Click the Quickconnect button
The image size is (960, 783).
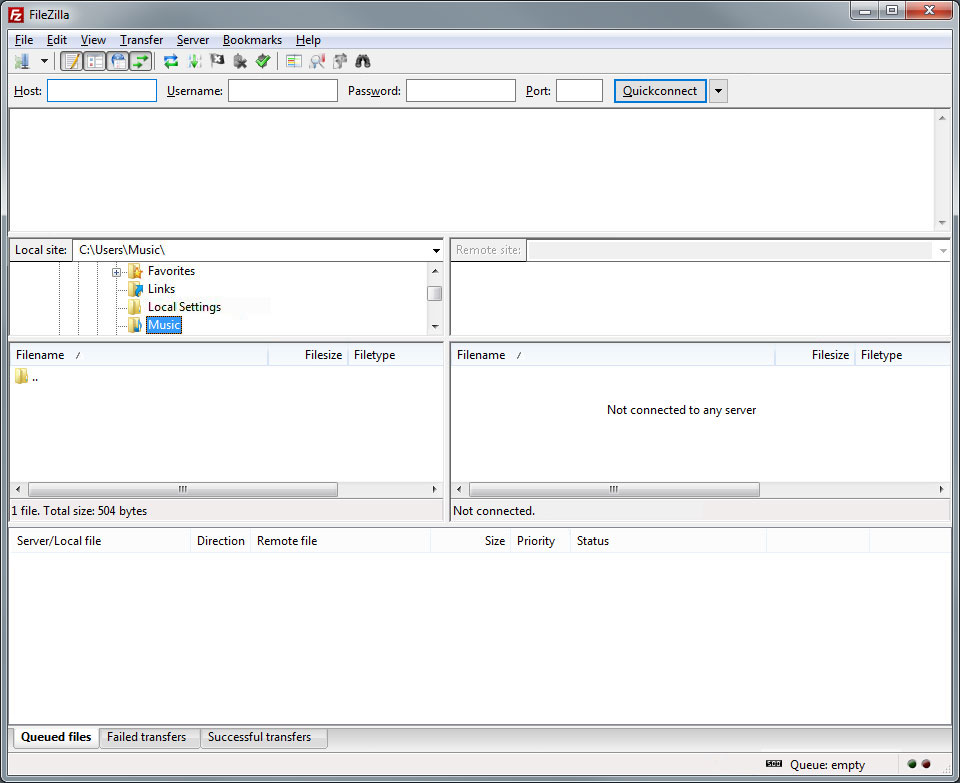coord(660,91)
